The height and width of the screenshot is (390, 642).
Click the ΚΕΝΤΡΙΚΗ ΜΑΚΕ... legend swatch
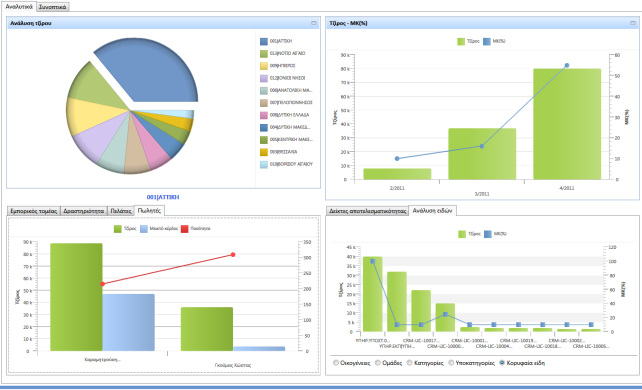point(264,140)
